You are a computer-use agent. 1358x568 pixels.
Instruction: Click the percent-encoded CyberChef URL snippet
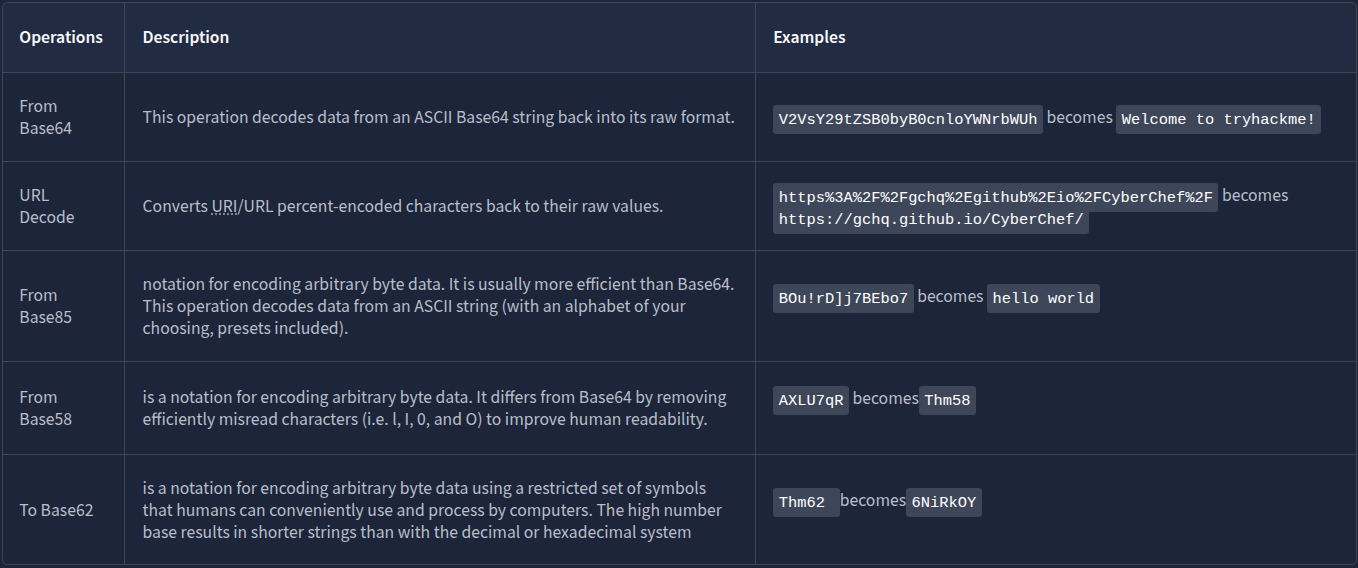click(995, 196)
